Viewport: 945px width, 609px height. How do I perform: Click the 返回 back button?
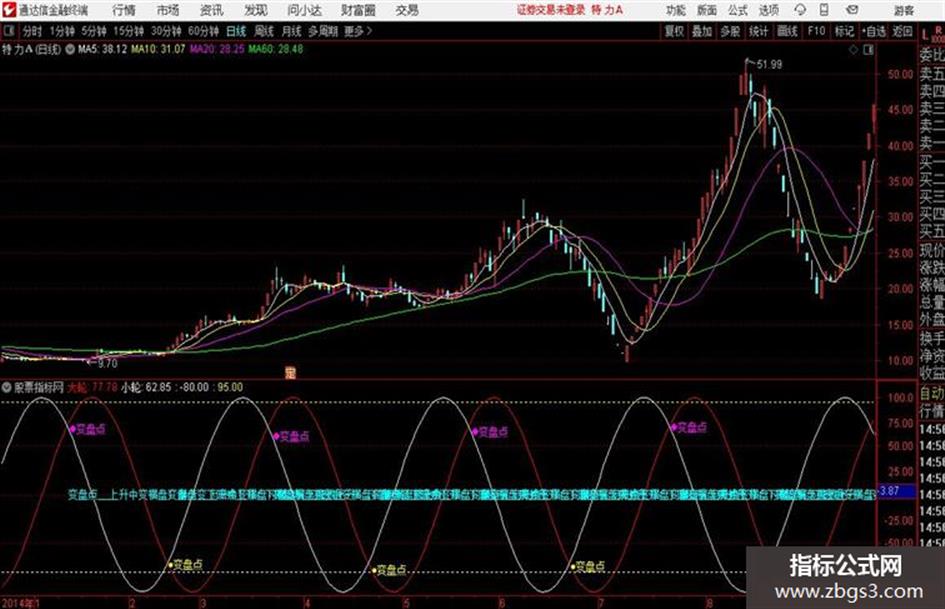point(902,31)
